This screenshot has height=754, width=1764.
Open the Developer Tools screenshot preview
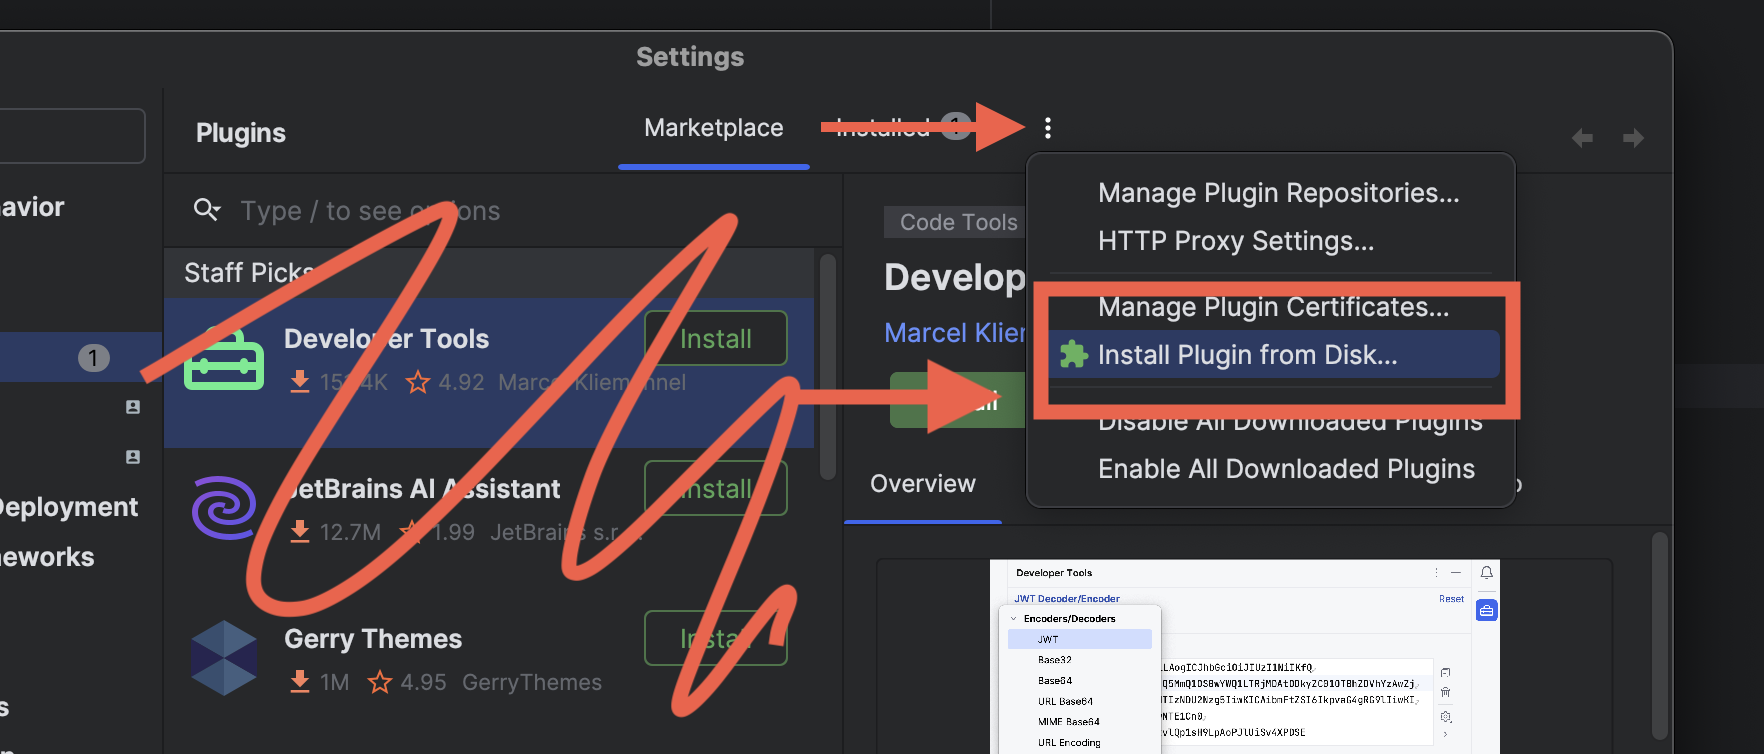[x=1244, y=657]
